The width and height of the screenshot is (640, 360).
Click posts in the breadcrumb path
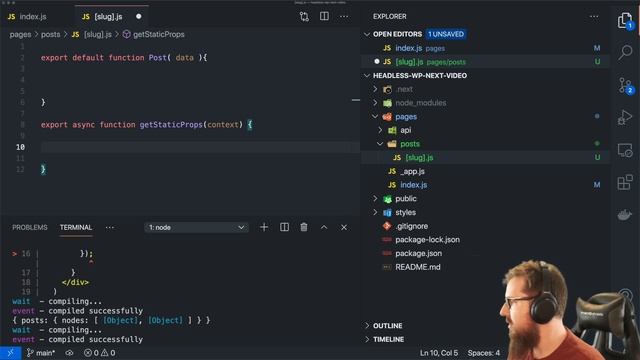(x=50, y=34)
